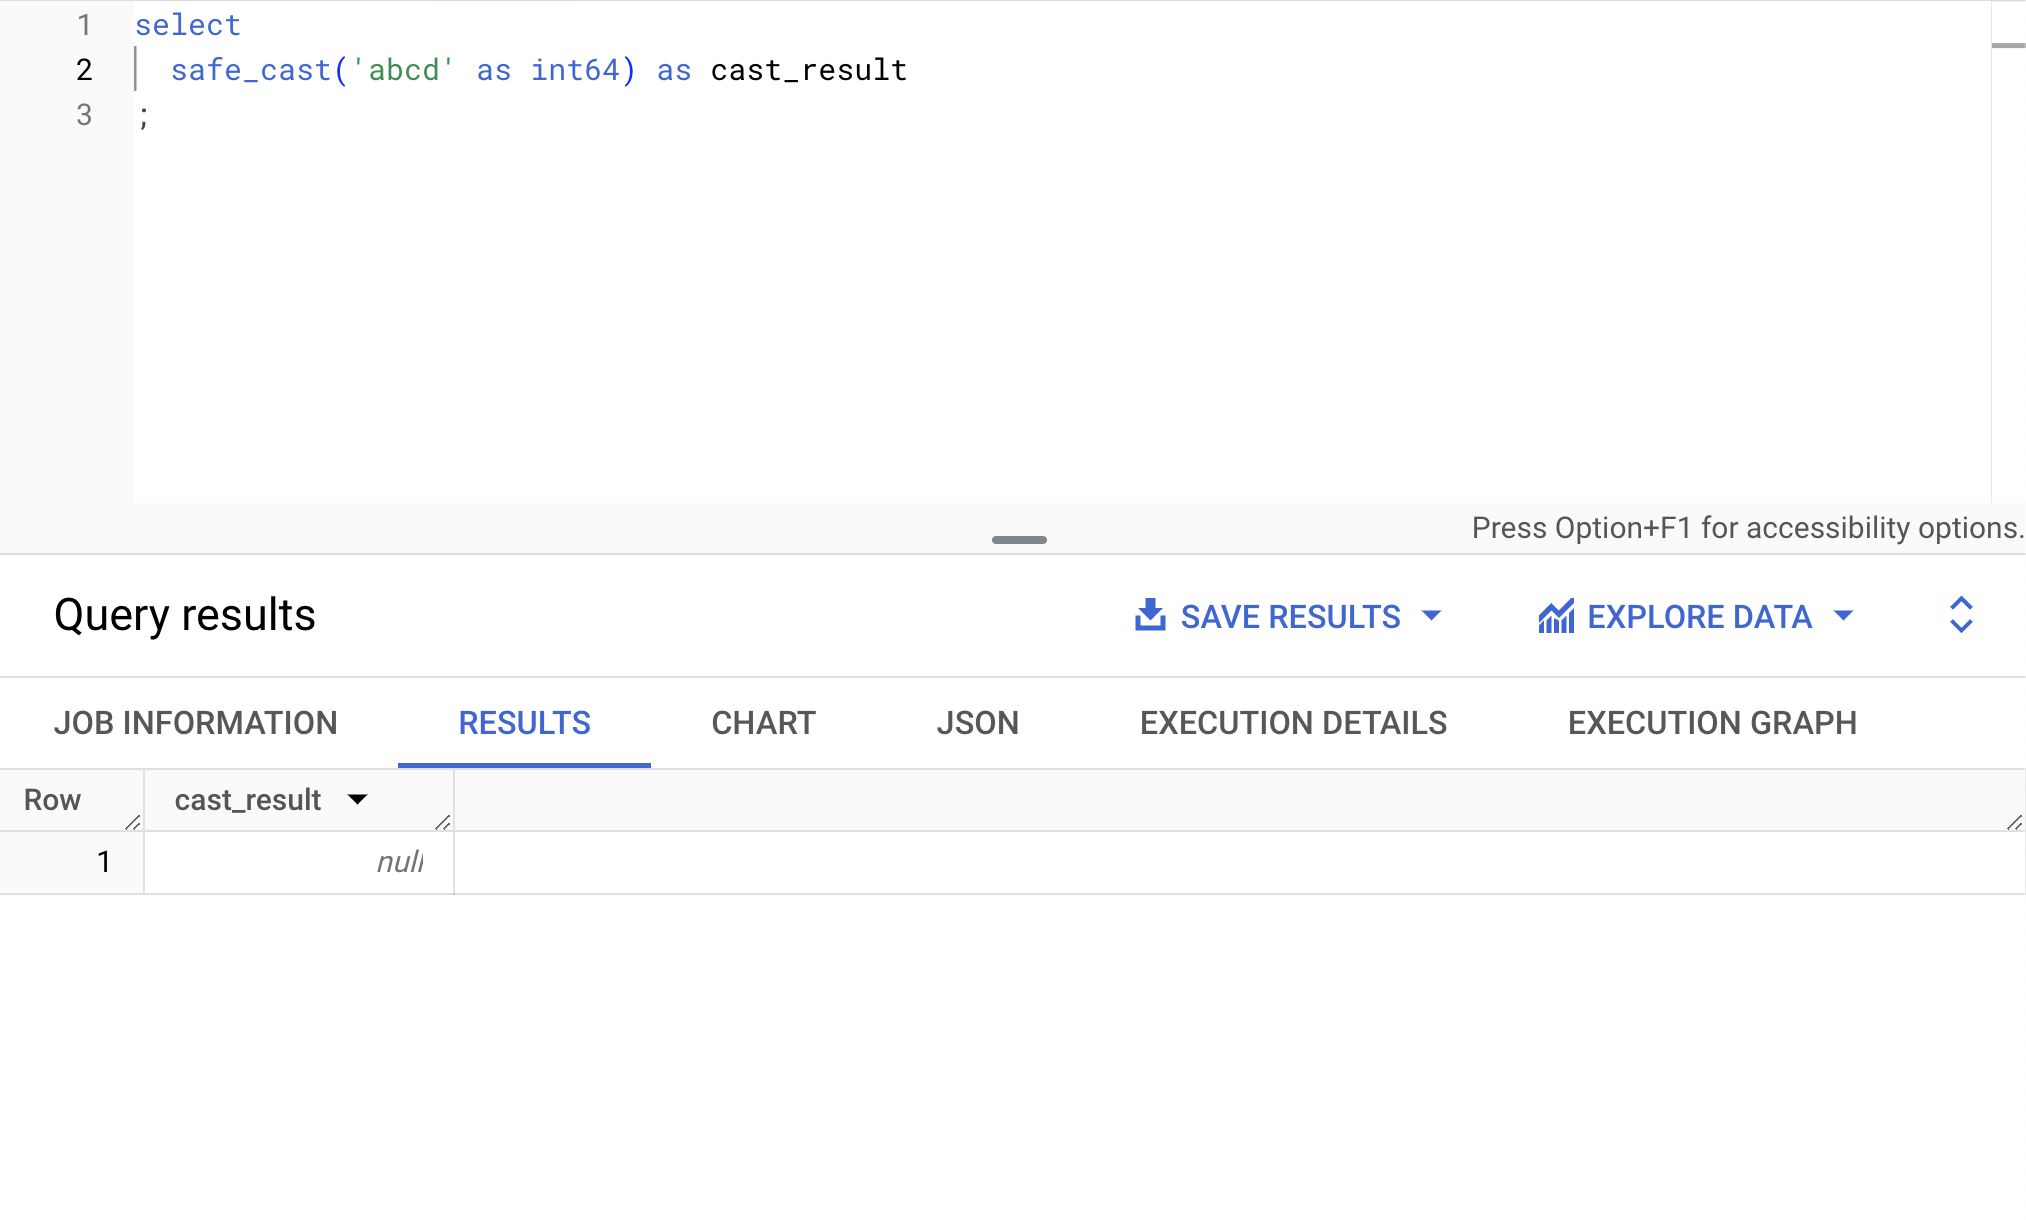
Task: View the Execution Details tab
Action: pyautogui.click(x=1293, y=723)
